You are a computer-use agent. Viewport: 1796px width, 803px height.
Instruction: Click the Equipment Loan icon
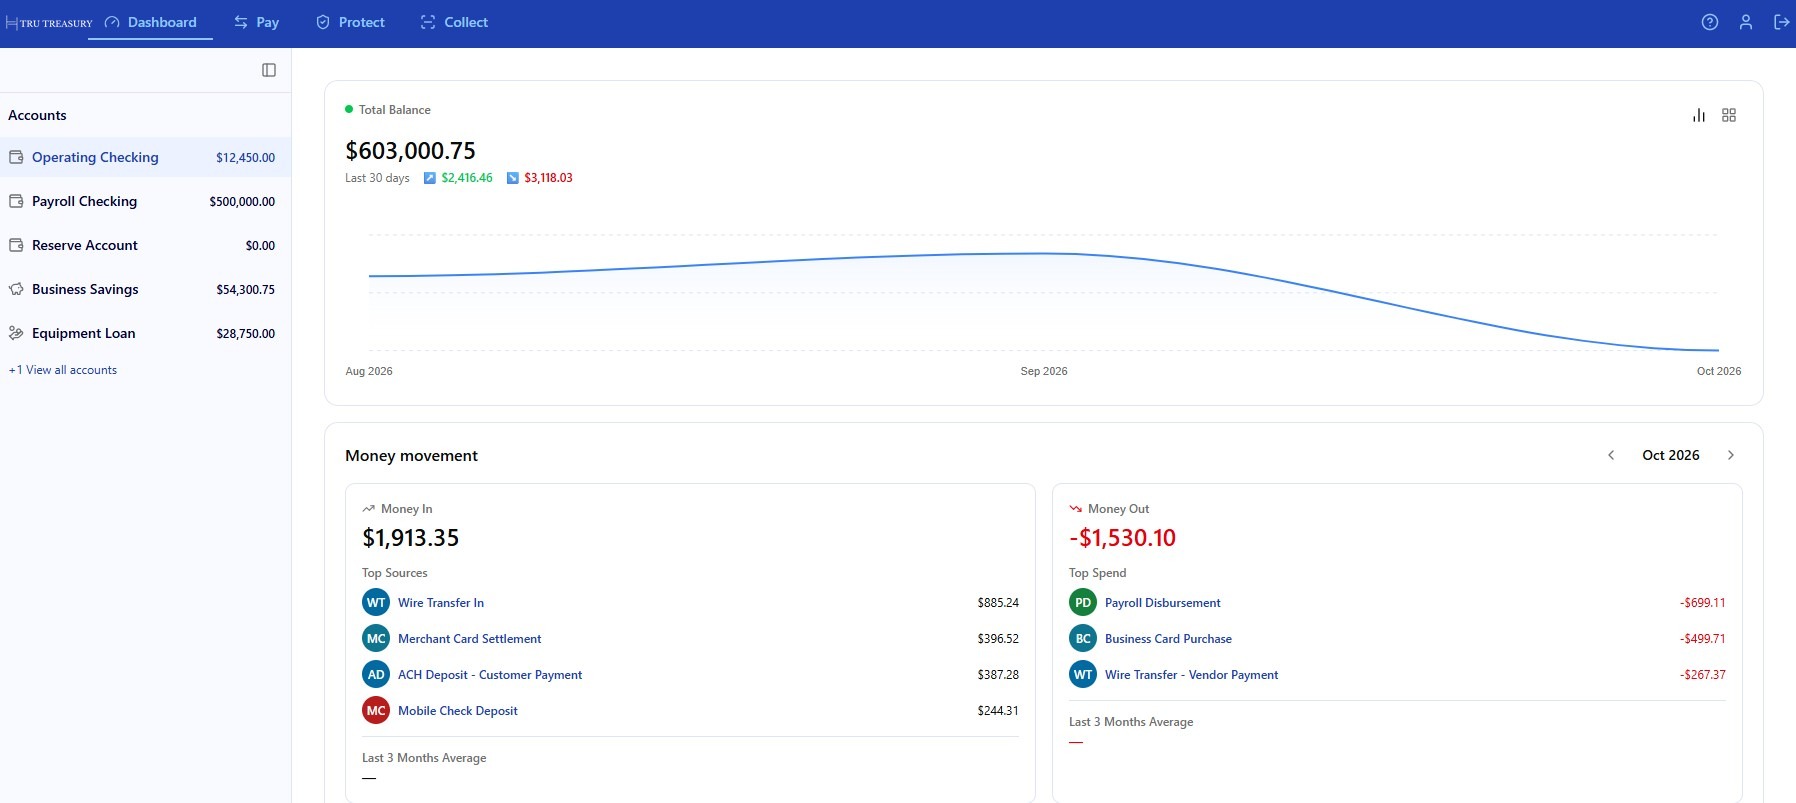[16, 333]
